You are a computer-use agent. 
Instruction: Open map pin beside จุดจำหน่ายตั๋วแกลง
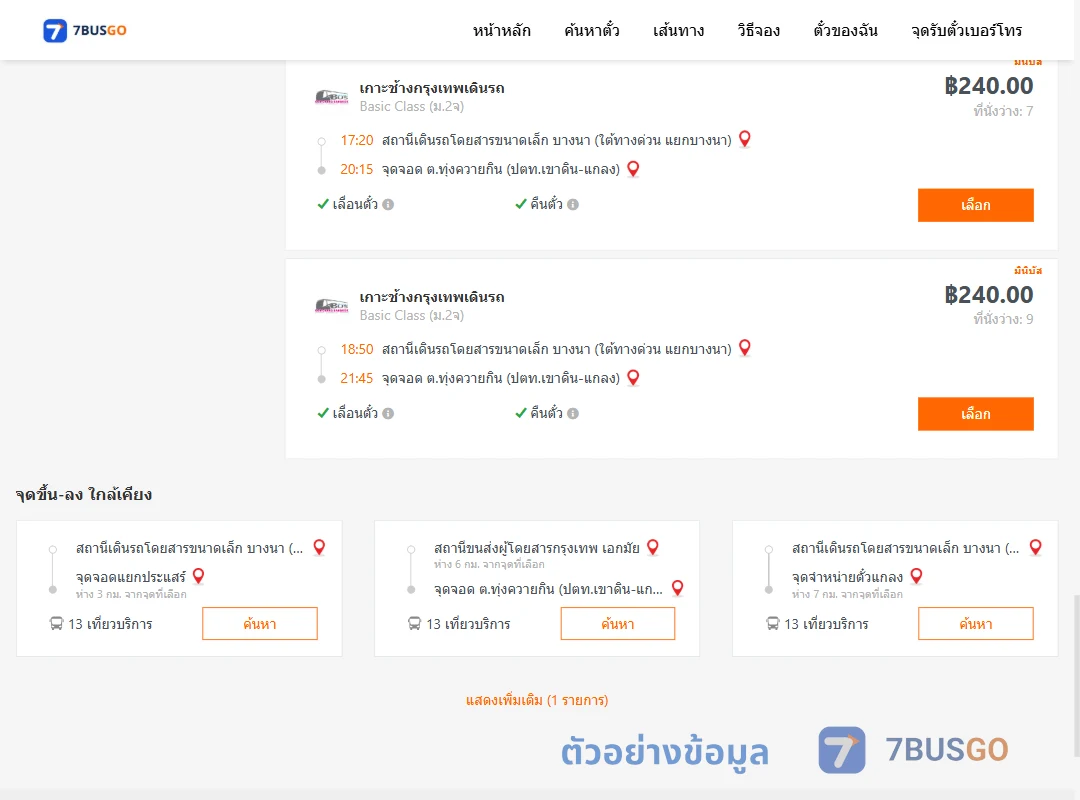coord(916,576)
